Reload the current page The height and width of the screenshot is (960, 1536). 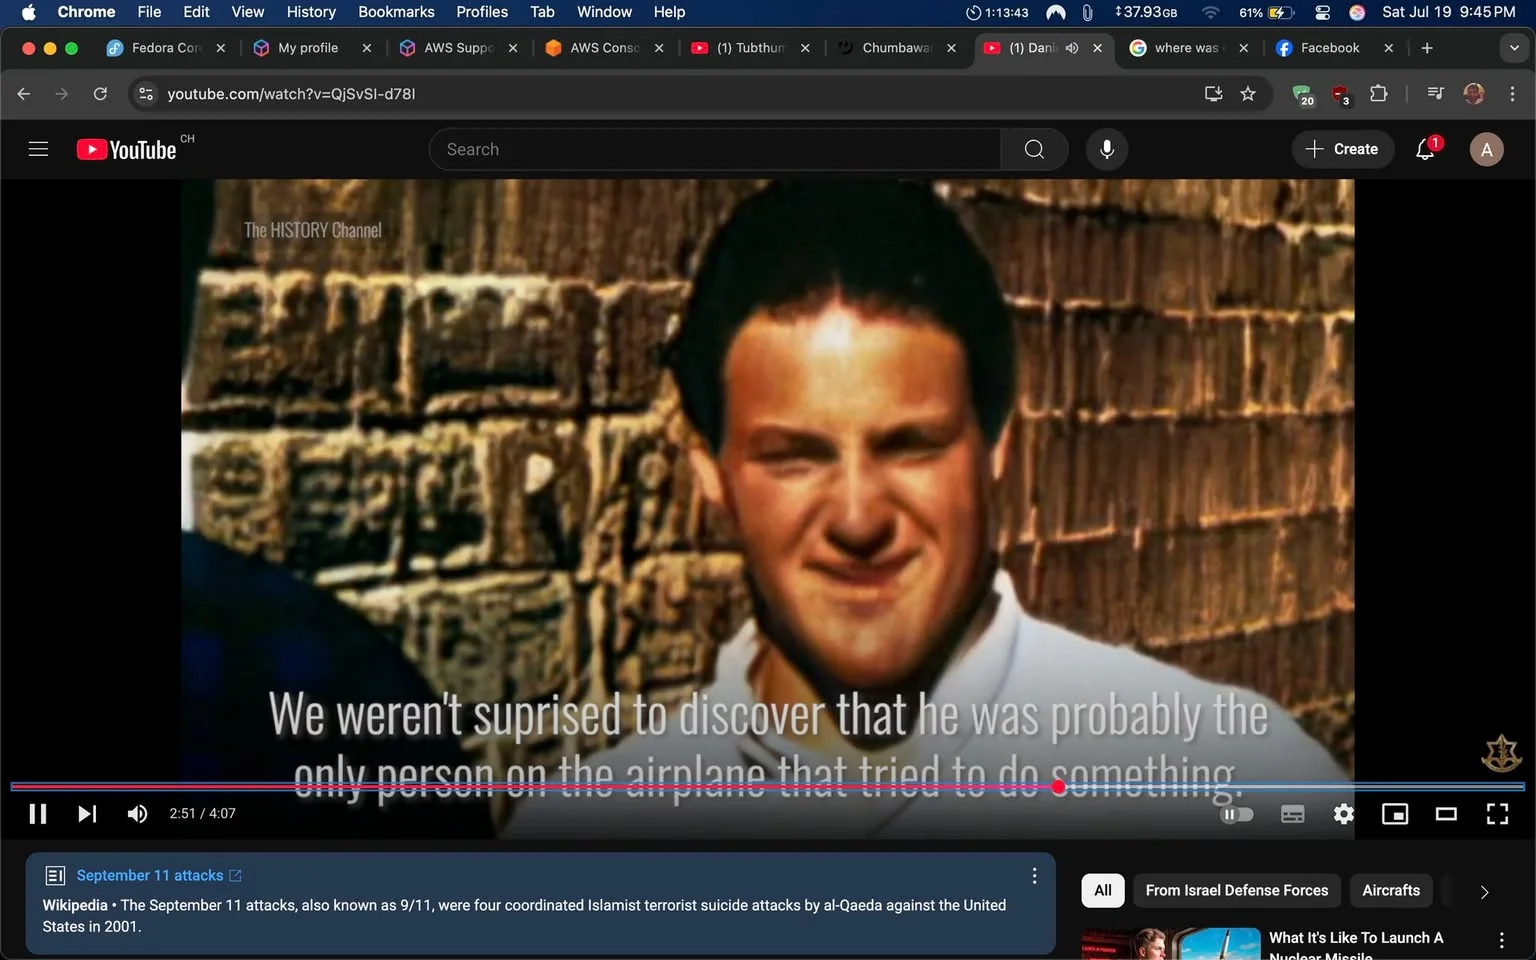[x=100, y=93]
